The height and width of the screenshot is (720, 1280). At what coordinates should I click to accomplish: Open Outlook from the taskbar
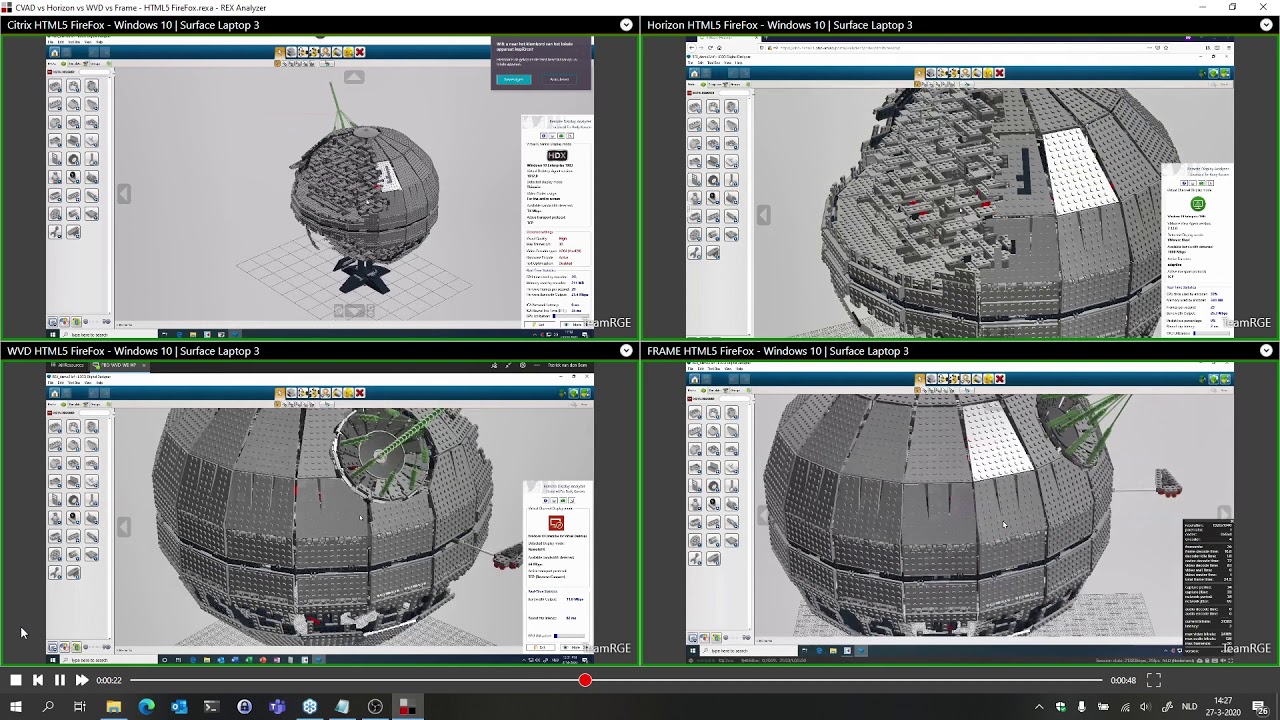pyautogui.click(x=179, y=707)
